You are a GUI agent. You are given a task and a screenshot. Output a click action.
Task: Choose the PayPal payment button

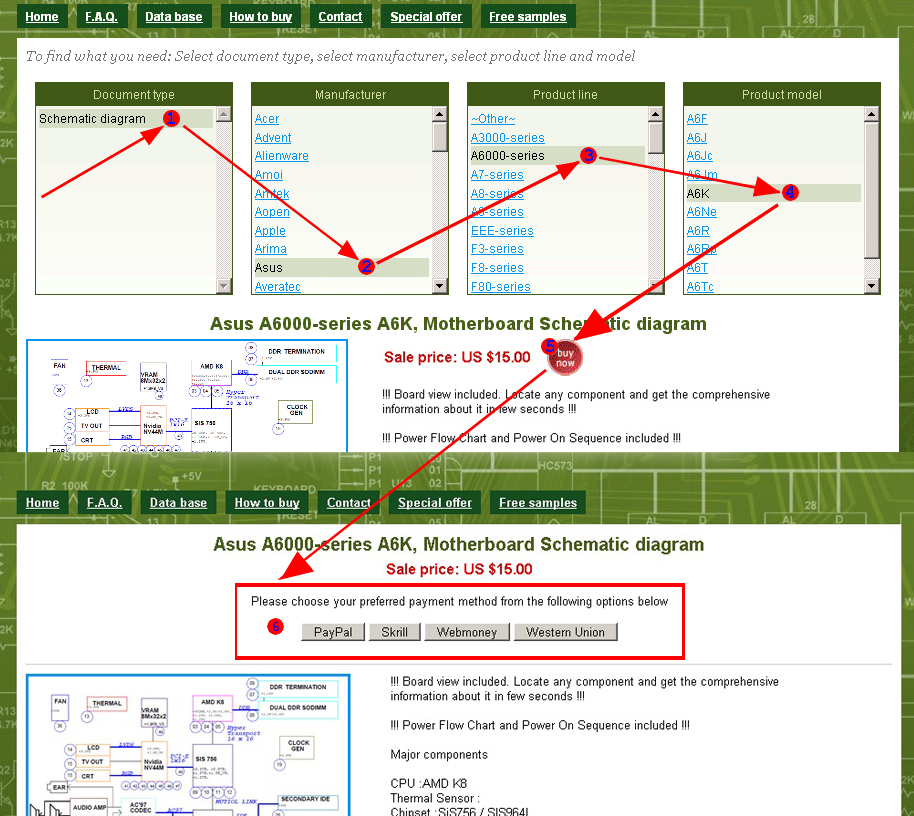point(333,632)
